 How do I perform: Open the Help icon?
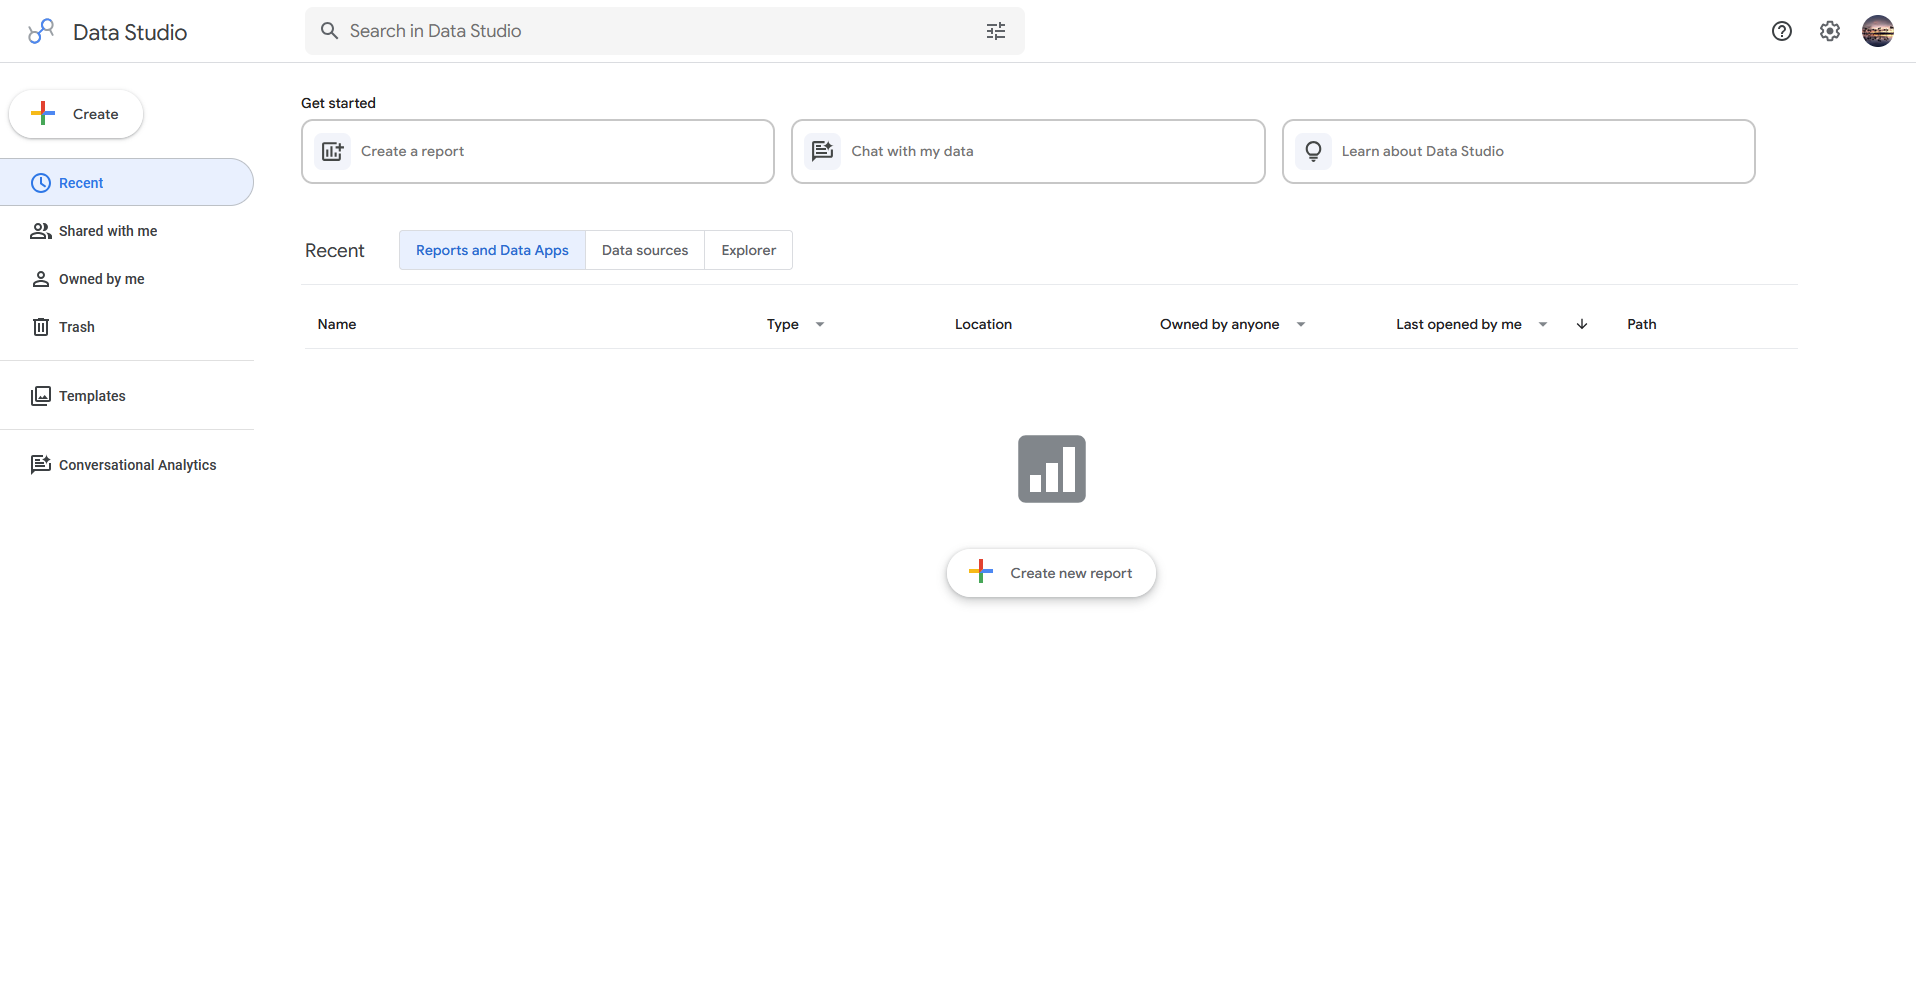coord(1782,31)
